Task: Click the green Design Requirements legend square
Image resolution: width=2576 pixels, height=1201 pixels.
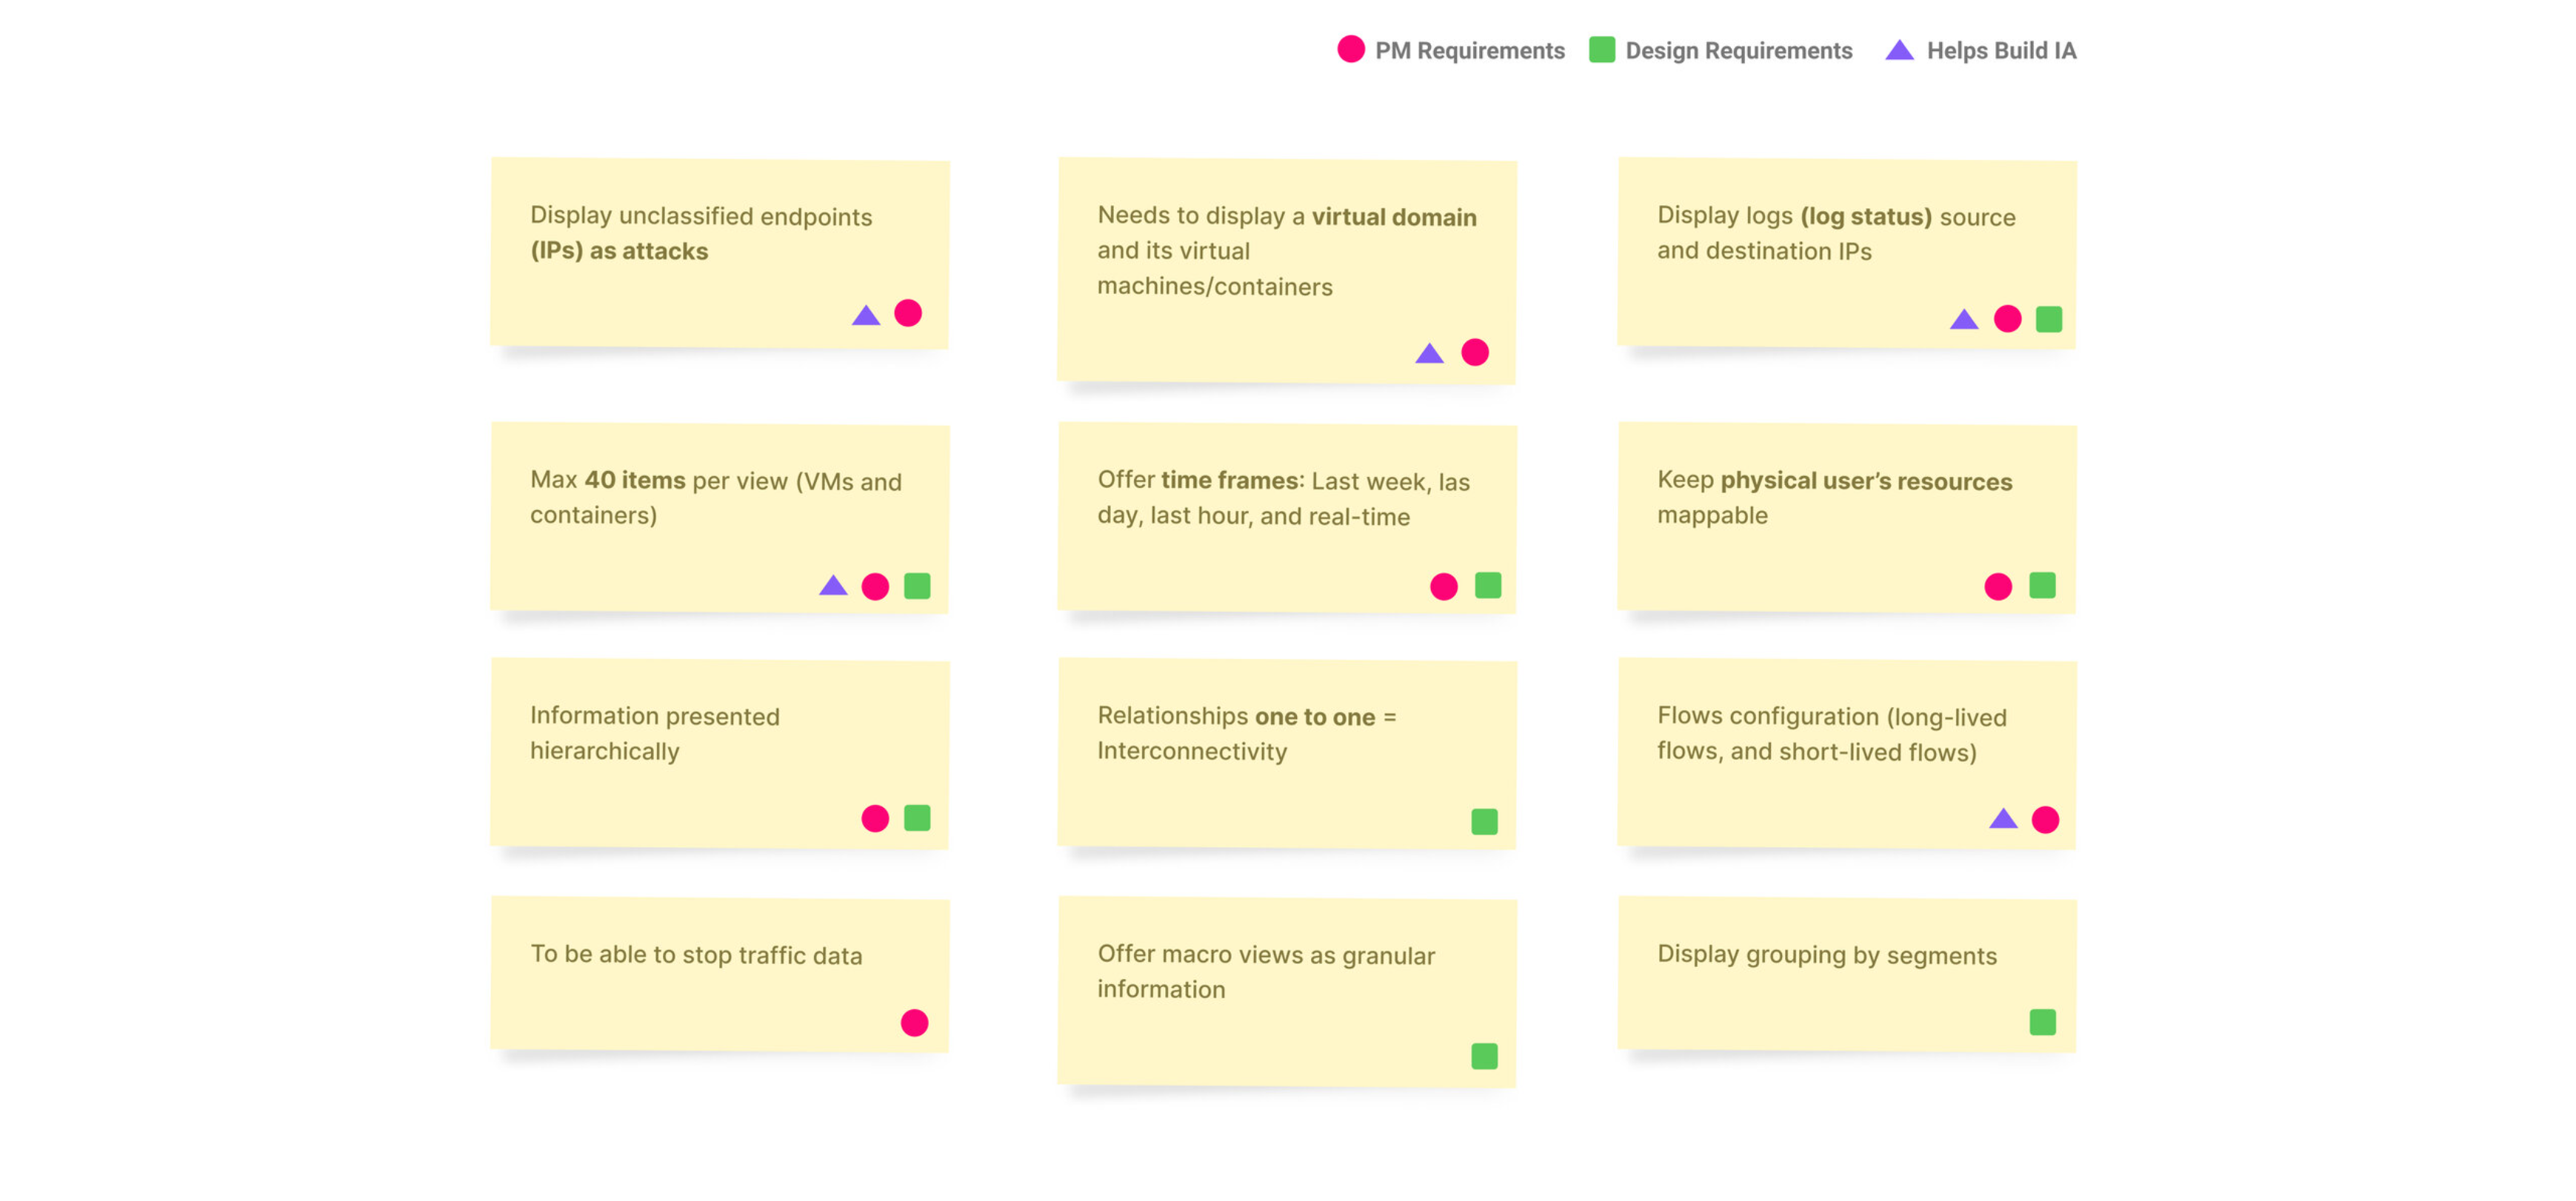Action: [1601, 50]
